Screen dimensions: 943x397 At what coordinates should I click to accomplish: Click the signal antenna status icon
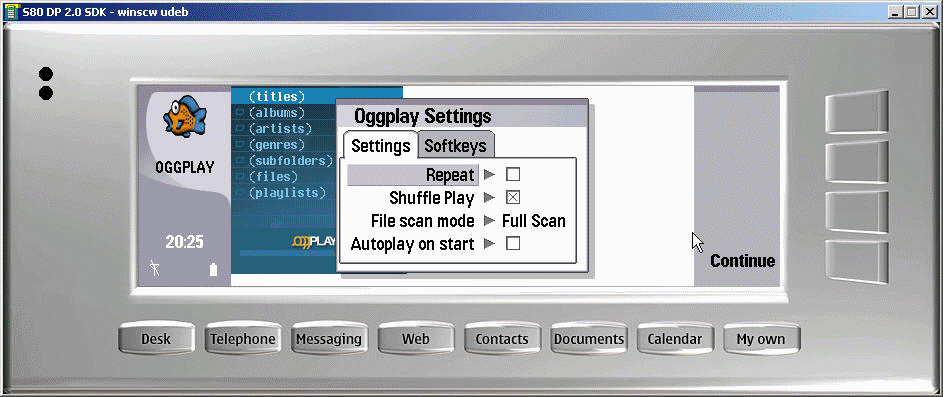[x=155, y=269]
